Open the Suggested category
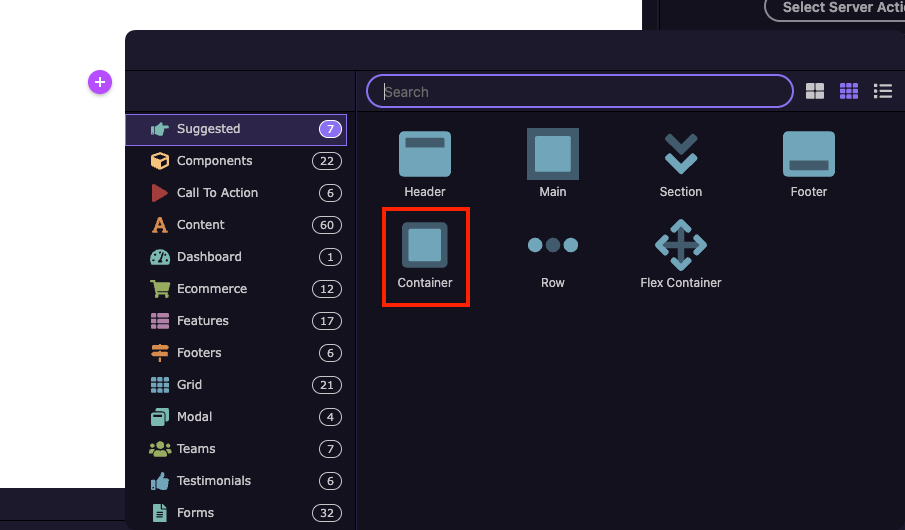 235,129
